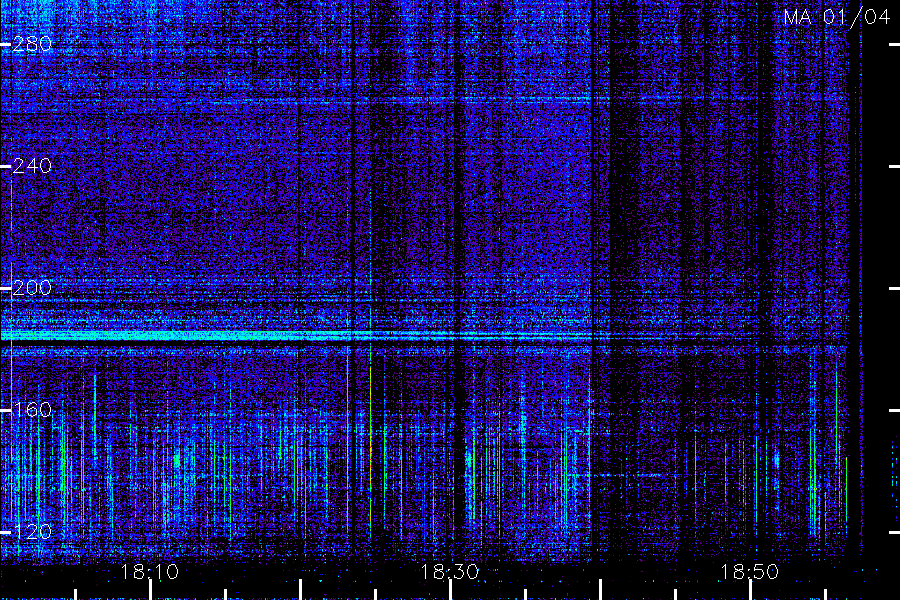The width and height of the screenshot is (900, 600).
Task: Click the 240 frequency axis label
Action: point(32,166)
